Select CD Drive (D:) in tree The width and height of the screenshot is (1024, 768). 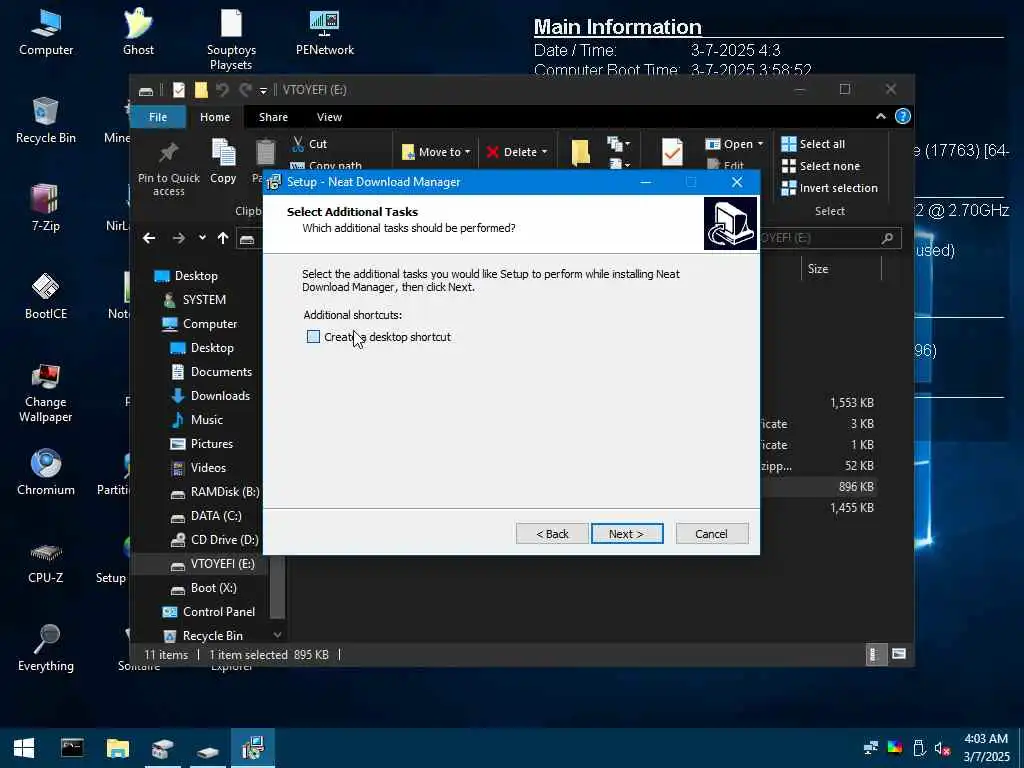(214, 540)
